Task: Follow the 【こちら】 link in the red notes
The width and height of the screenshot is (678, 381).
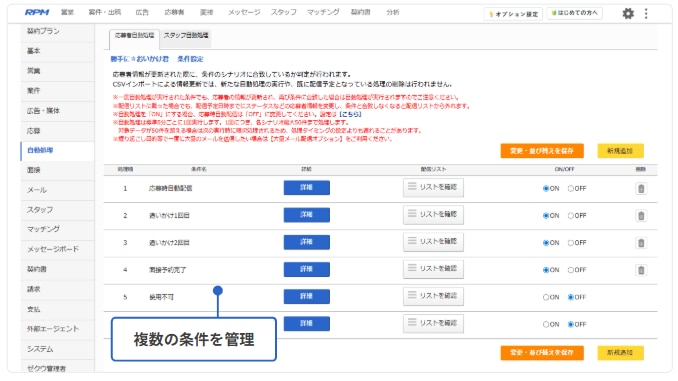Action: point(350,114)
